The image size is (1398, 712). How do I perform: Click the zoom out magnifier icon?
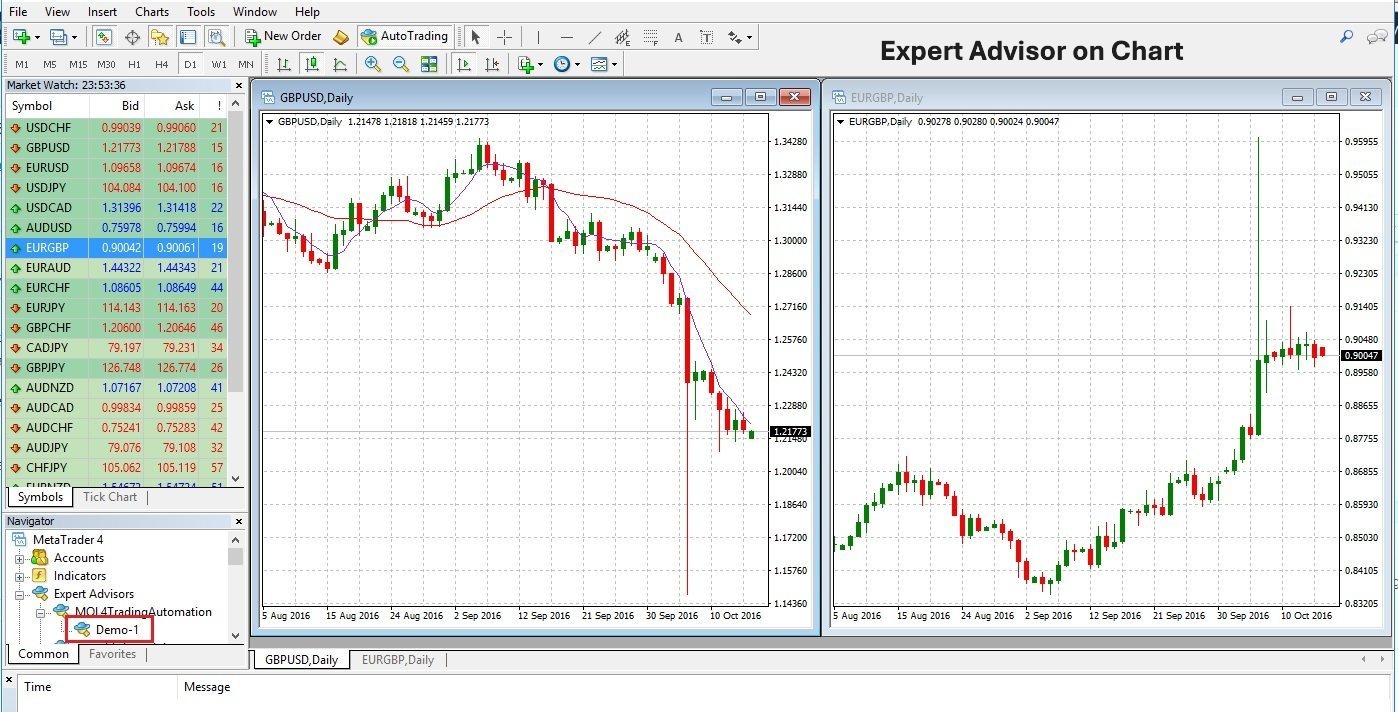(401, 64)
